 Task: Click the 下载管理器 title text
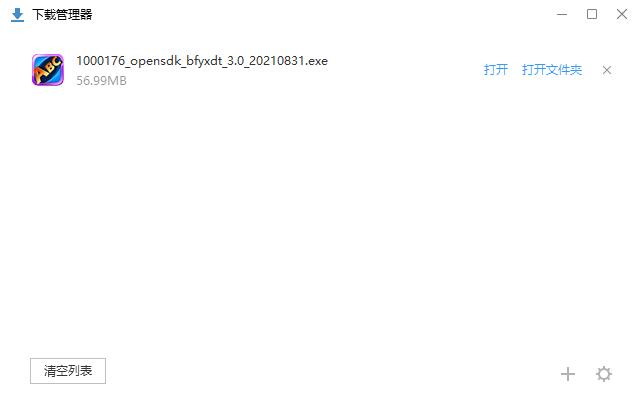coord(62,15)
